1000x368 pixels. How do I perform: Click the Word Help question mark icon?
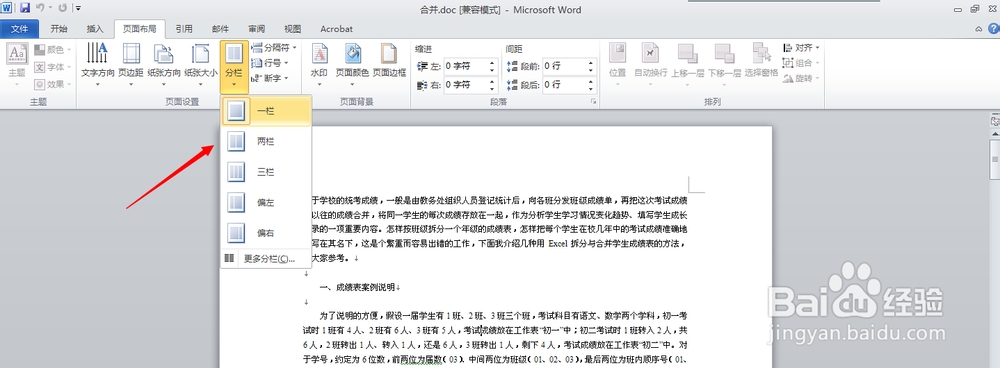[x=994, y=29]
